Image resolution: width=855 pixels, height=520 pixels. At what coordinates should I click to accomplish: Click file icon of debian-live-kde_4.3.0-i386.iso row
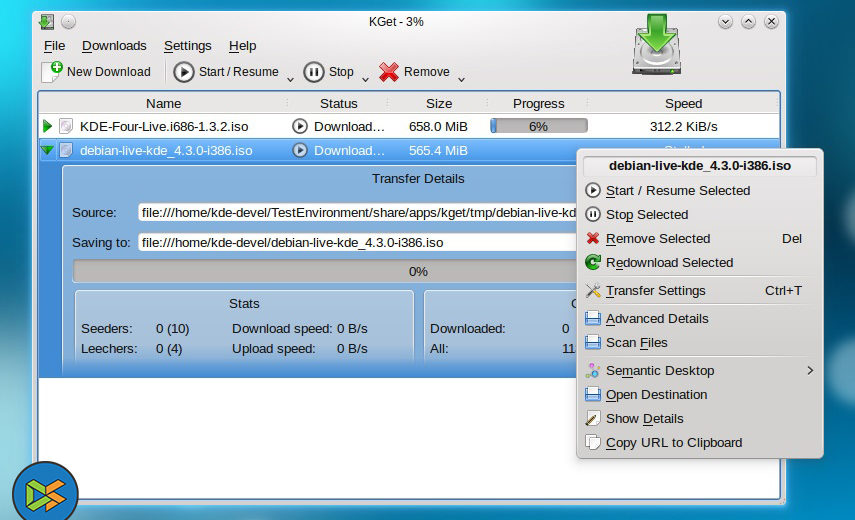tap(66, 150)
